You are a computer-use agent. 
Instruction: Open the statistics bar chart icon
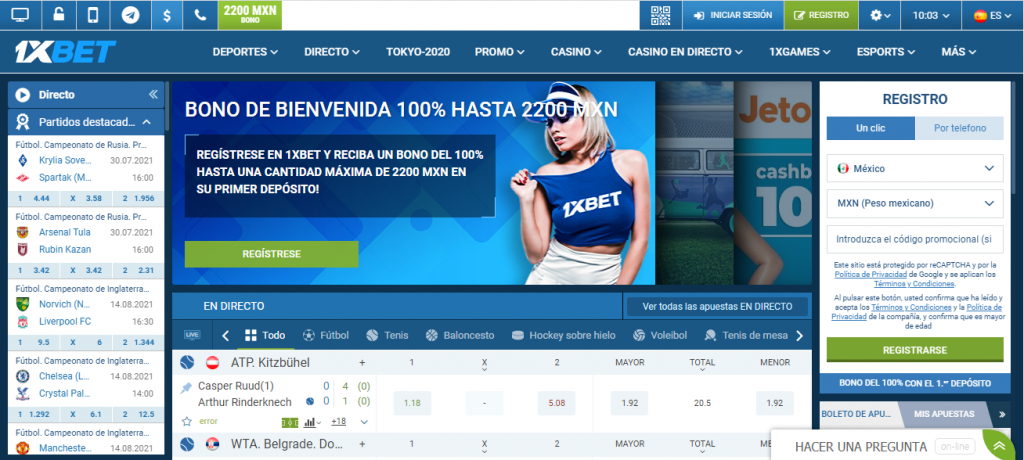(x=313, y=422)
